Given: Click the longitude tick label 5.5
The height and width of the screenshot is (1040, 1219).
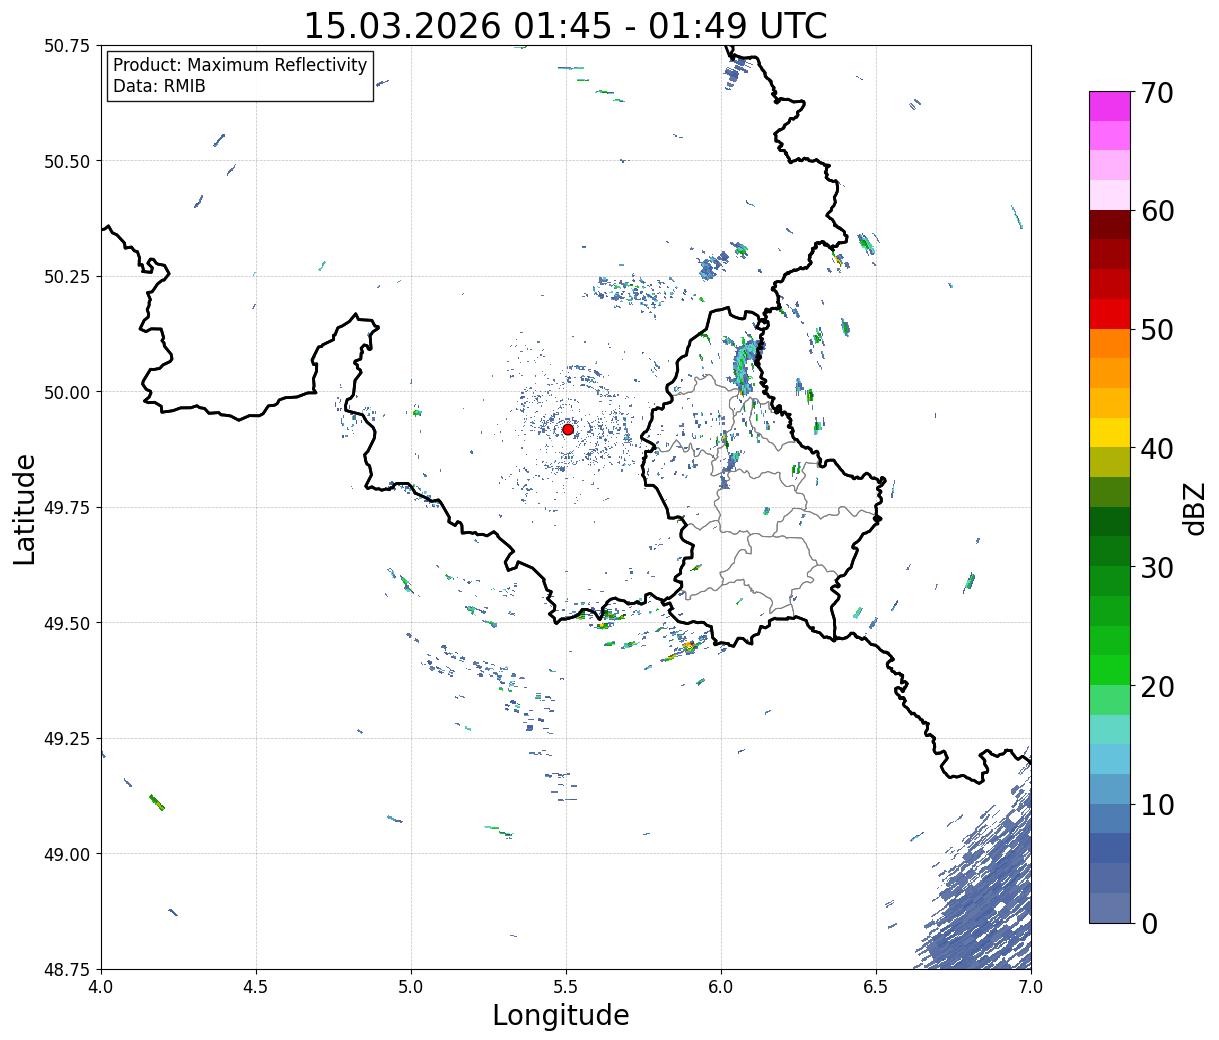Looking at the screenshot, I should coord(566,986).
